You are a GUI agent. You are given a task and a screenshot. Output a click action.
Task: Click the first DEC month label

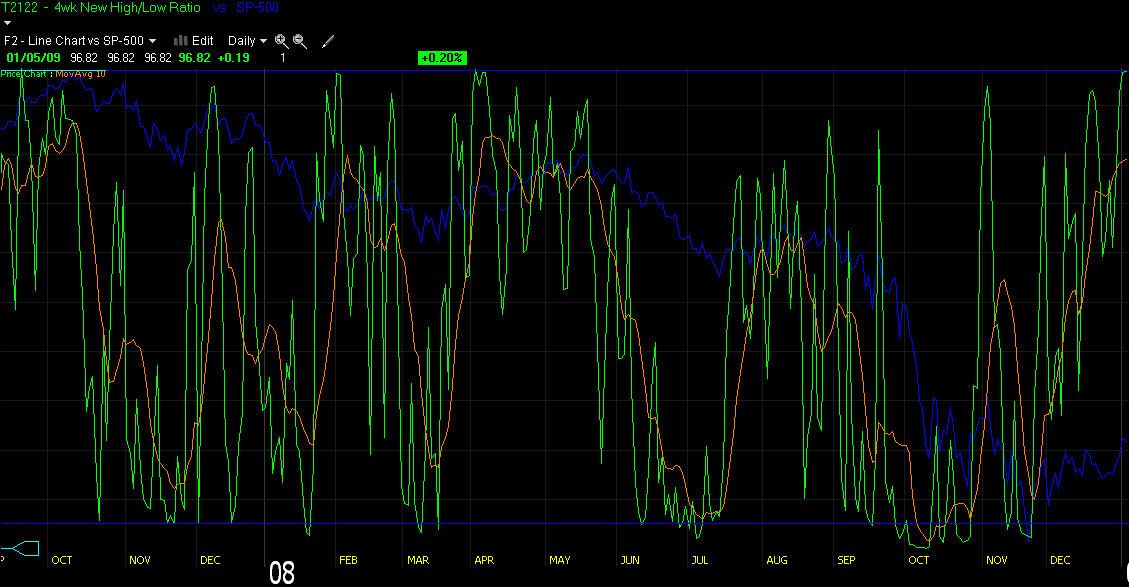[210, 560]
